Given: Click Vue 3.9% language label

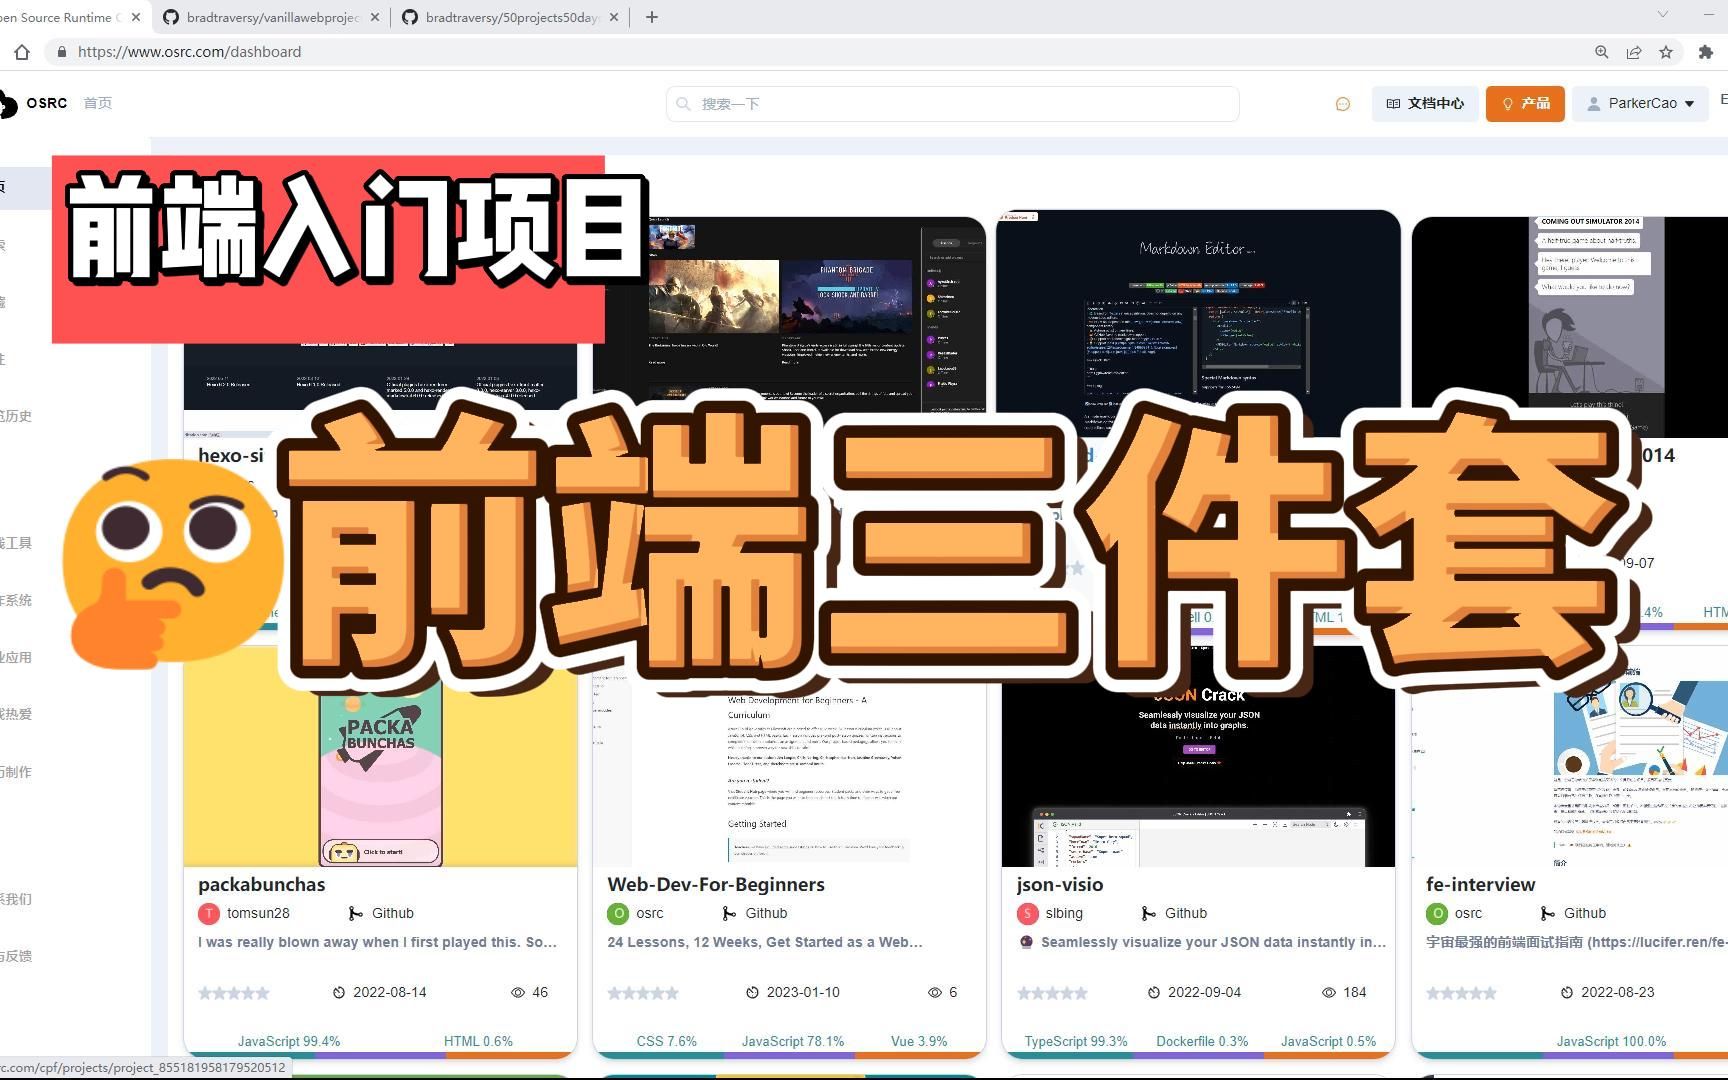Looking at the screenshot, I should (919, 1041).
